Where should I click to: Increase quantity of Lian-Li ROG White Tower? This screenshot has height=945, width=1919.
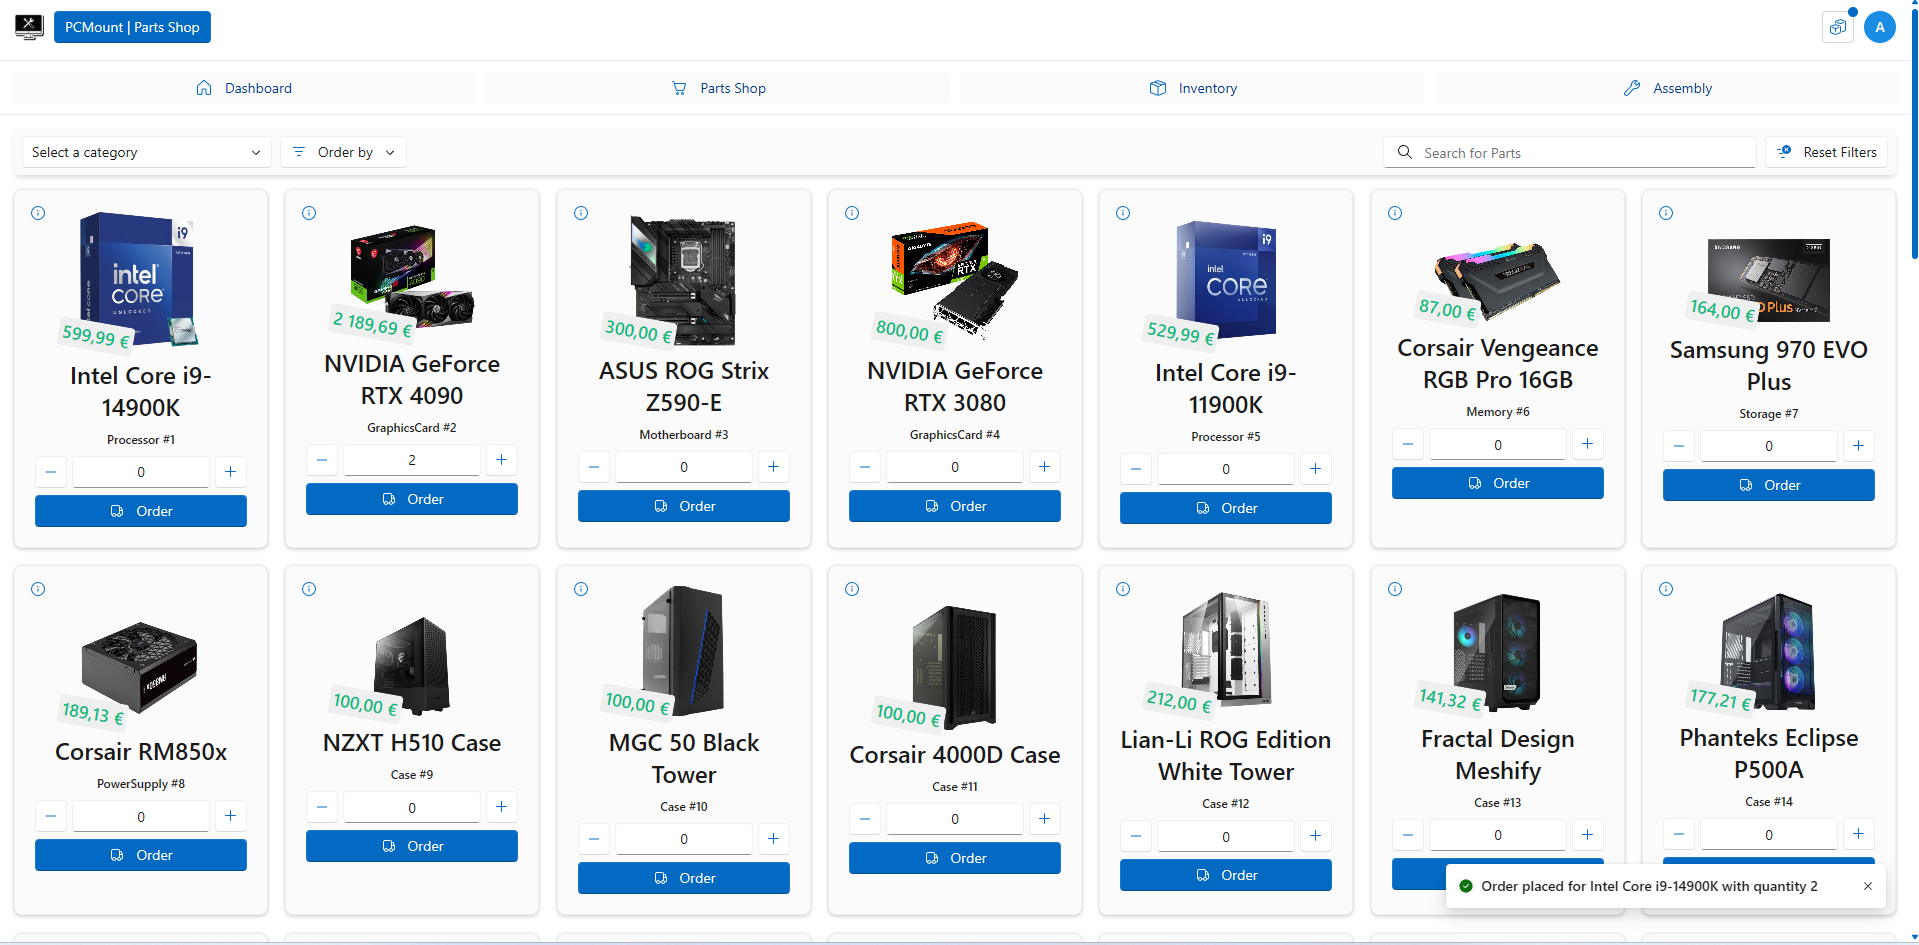pos(1315,835)
